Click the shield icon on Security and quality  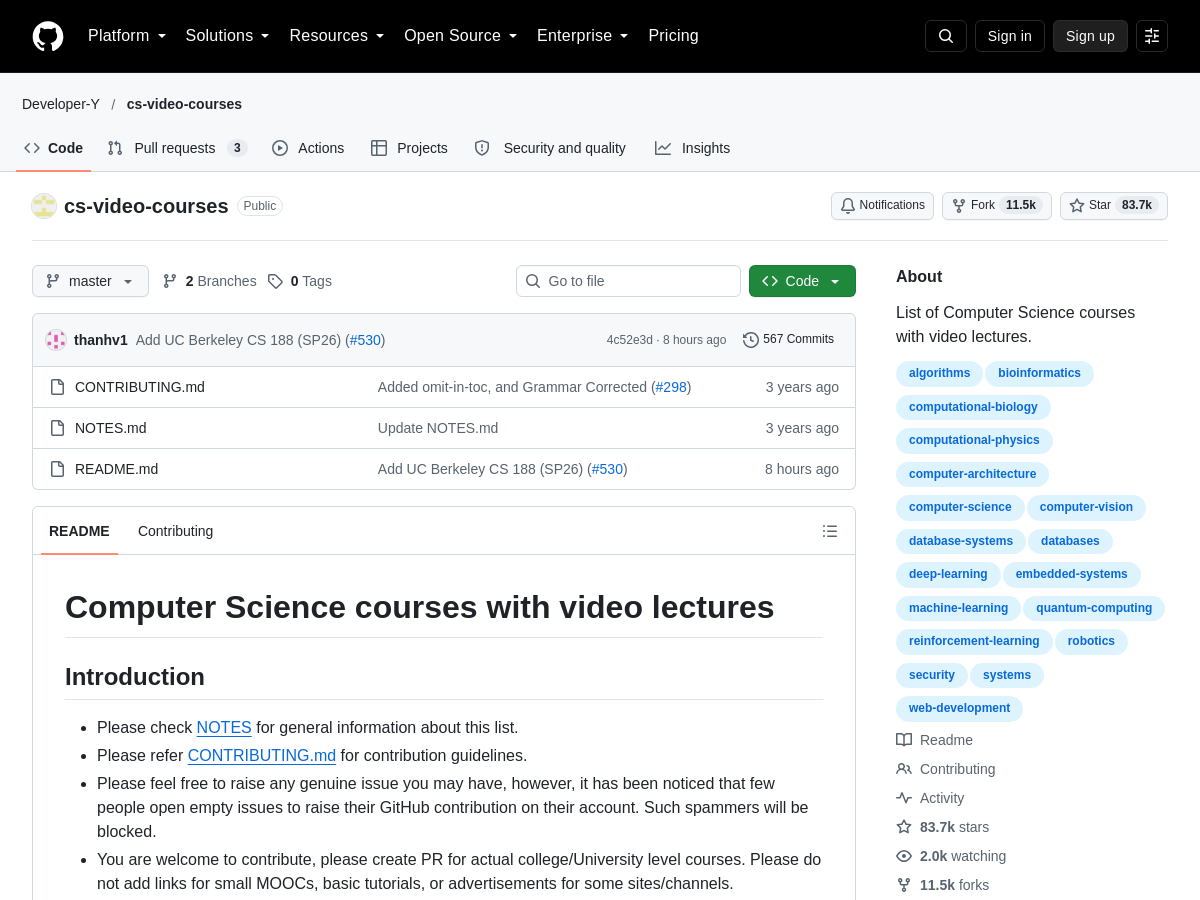click(482, 148)
